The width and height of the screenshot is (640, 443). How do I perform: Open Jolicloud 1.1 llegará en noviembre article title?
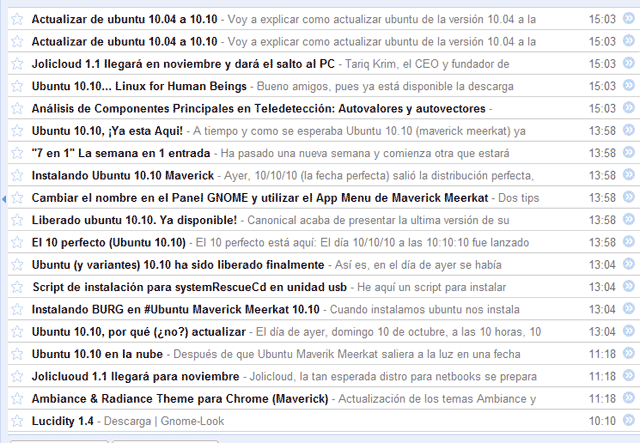coord(183,64)
